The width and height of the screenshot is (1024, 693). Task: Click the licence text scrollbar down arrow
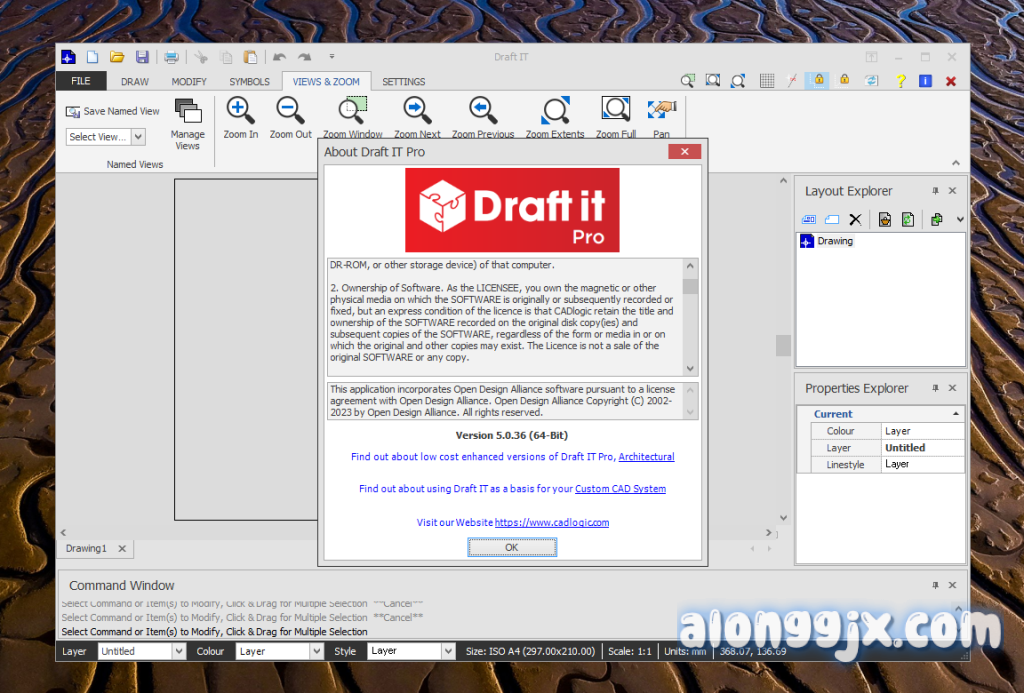690,369
